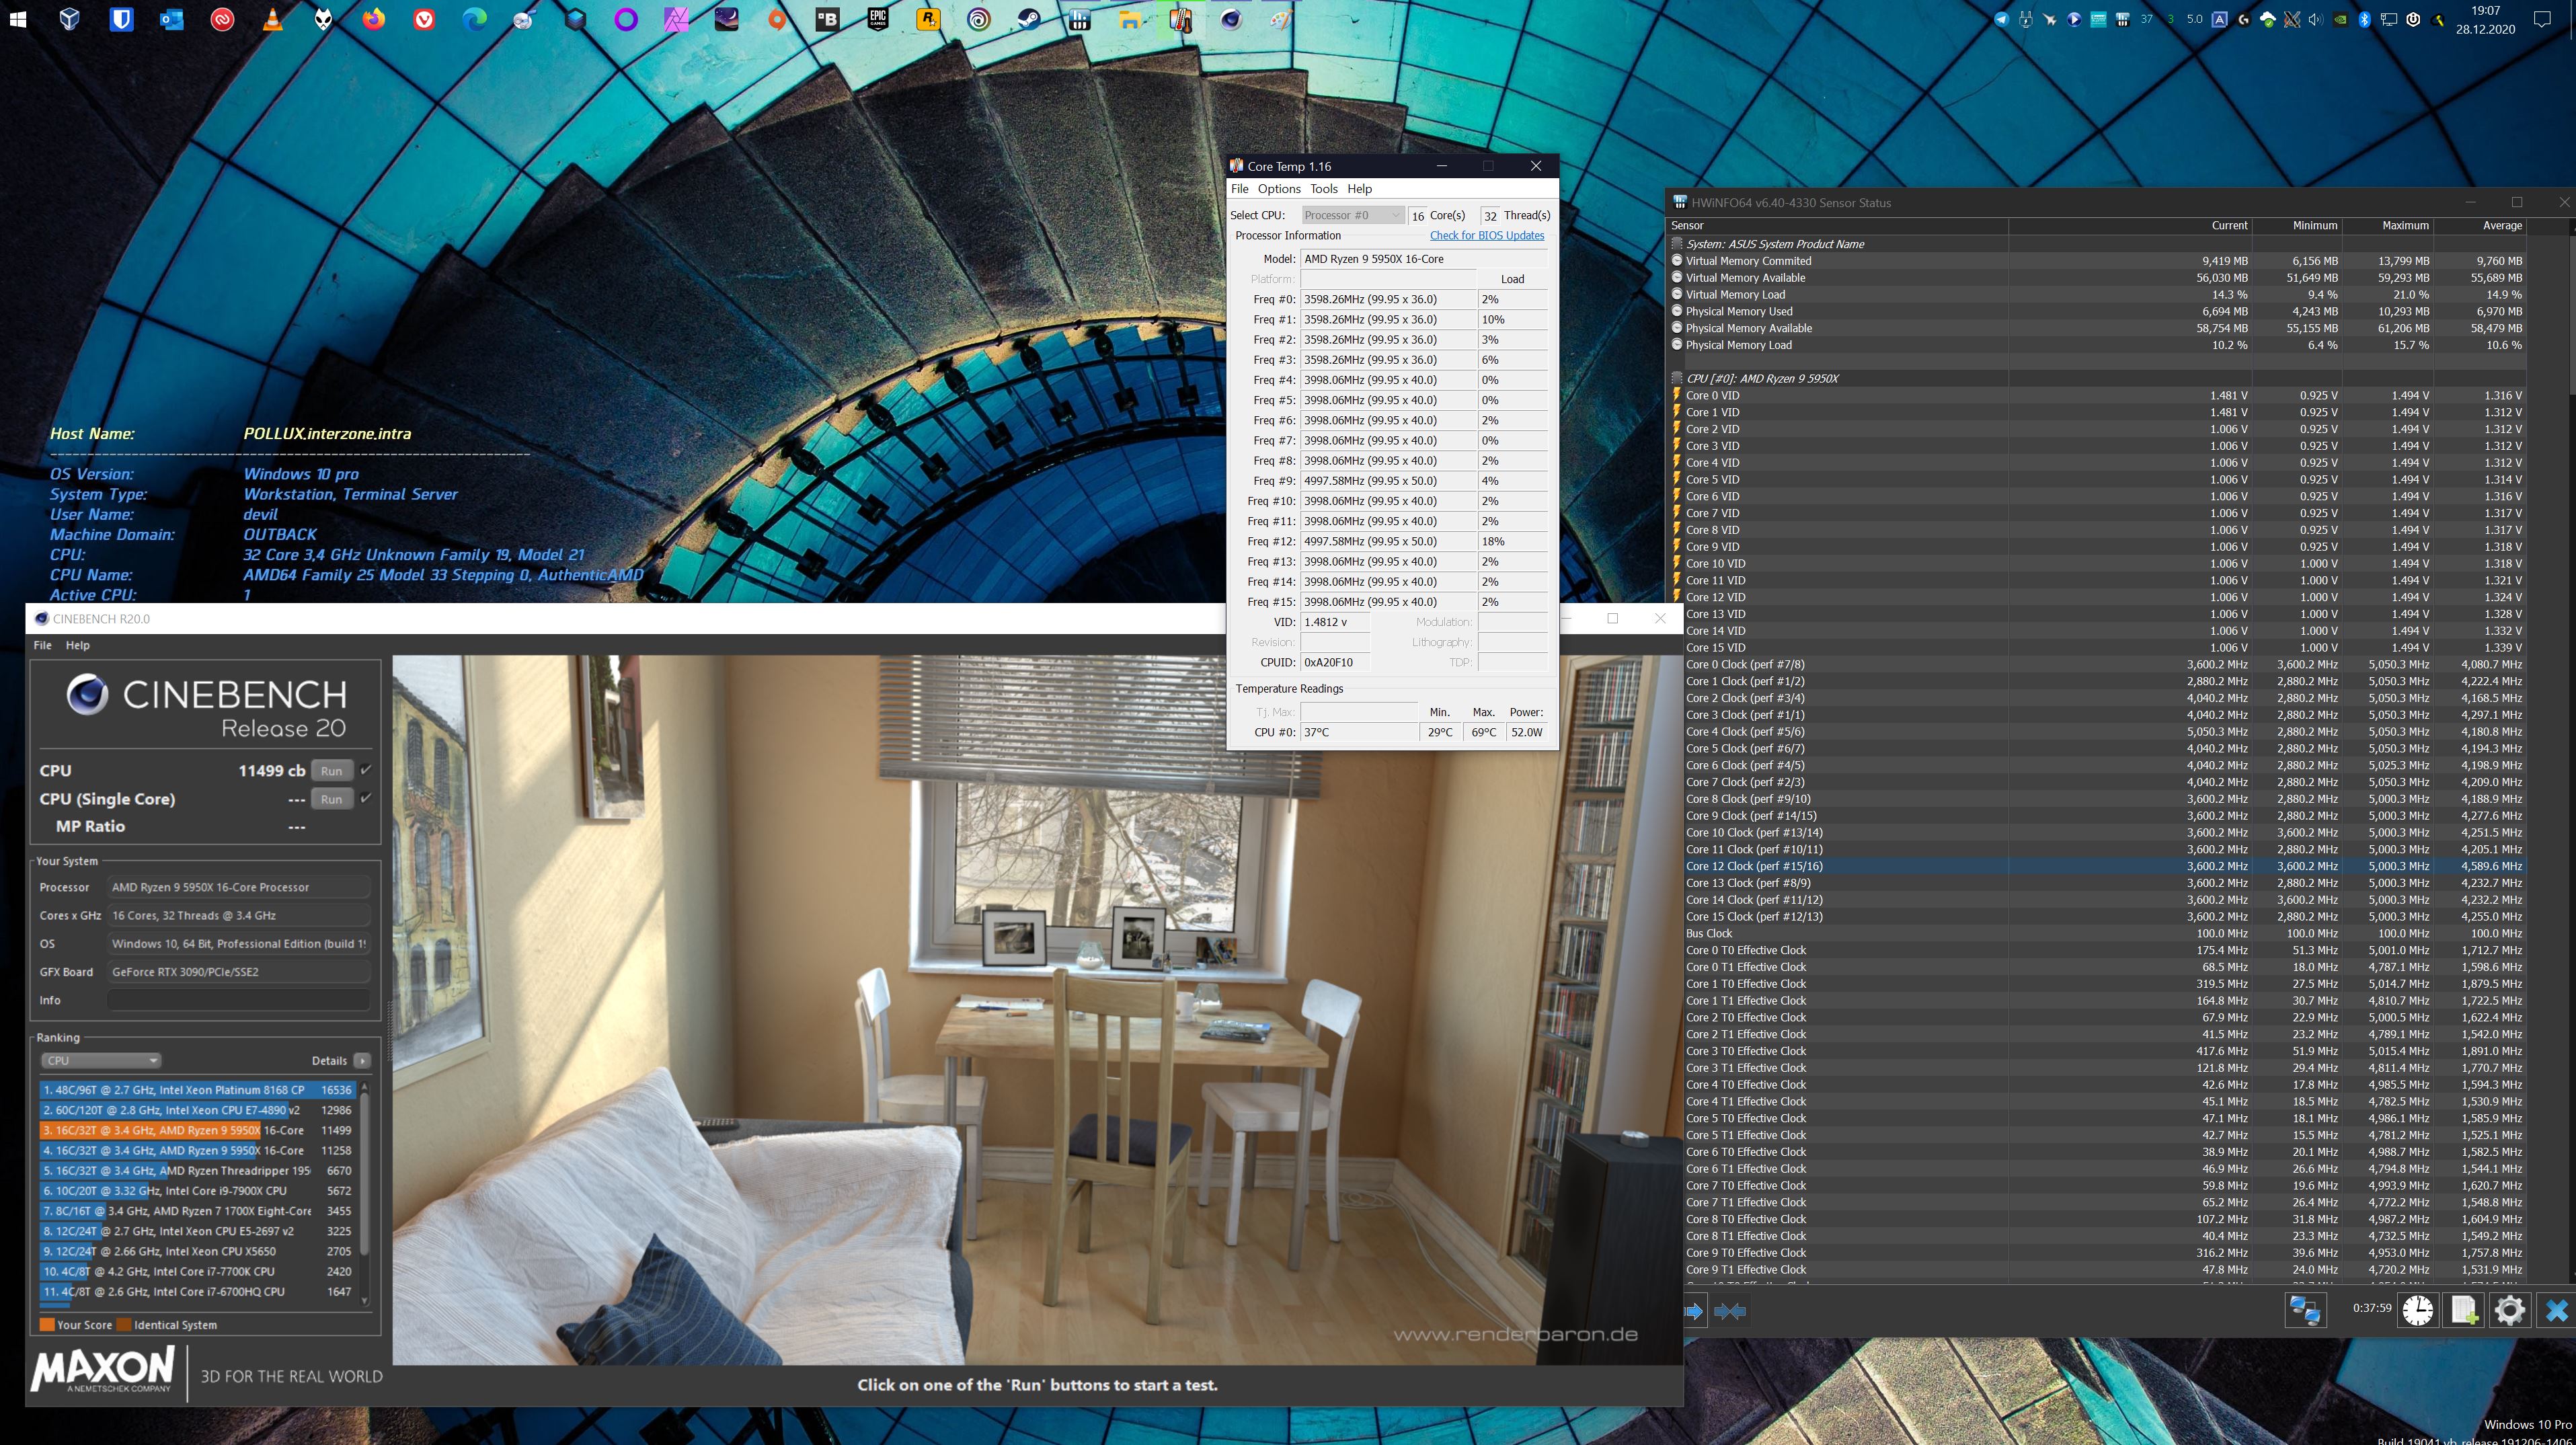Click the Info input field in Cinebench
Screen dimensions: 2576x1445
click(x=238, y=1000)
